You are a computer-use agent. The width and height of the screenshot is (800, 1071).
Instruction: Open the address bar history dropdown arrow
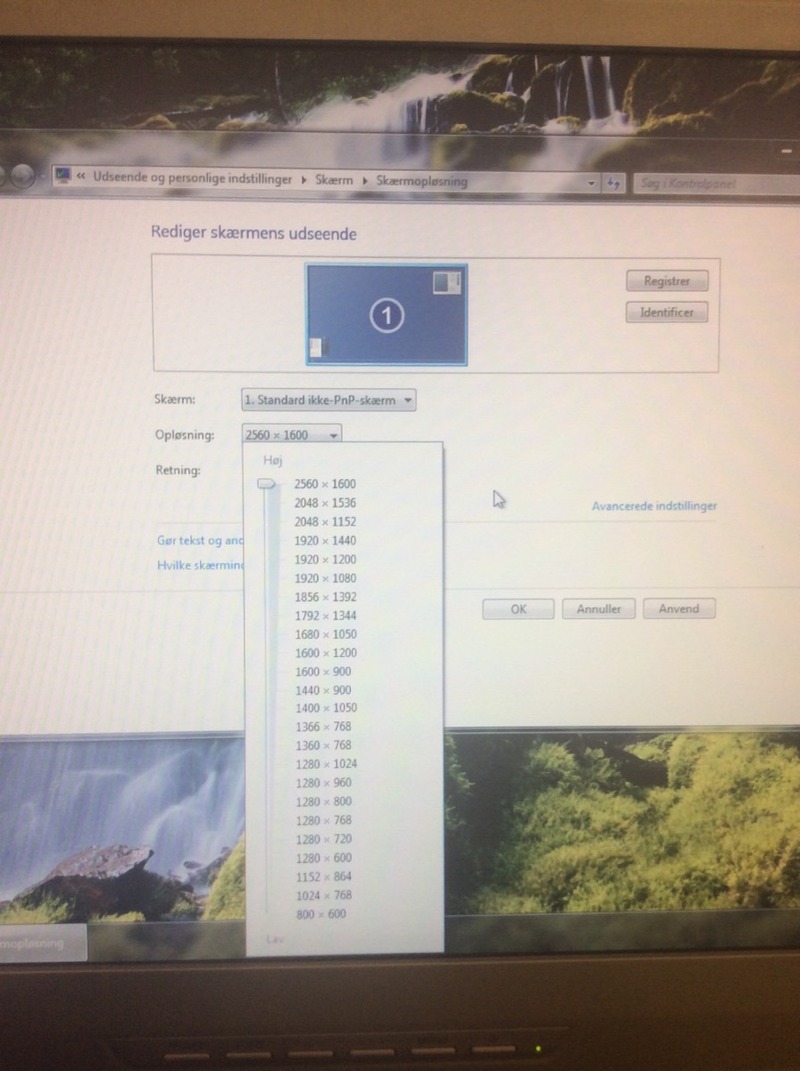(592, 183)
